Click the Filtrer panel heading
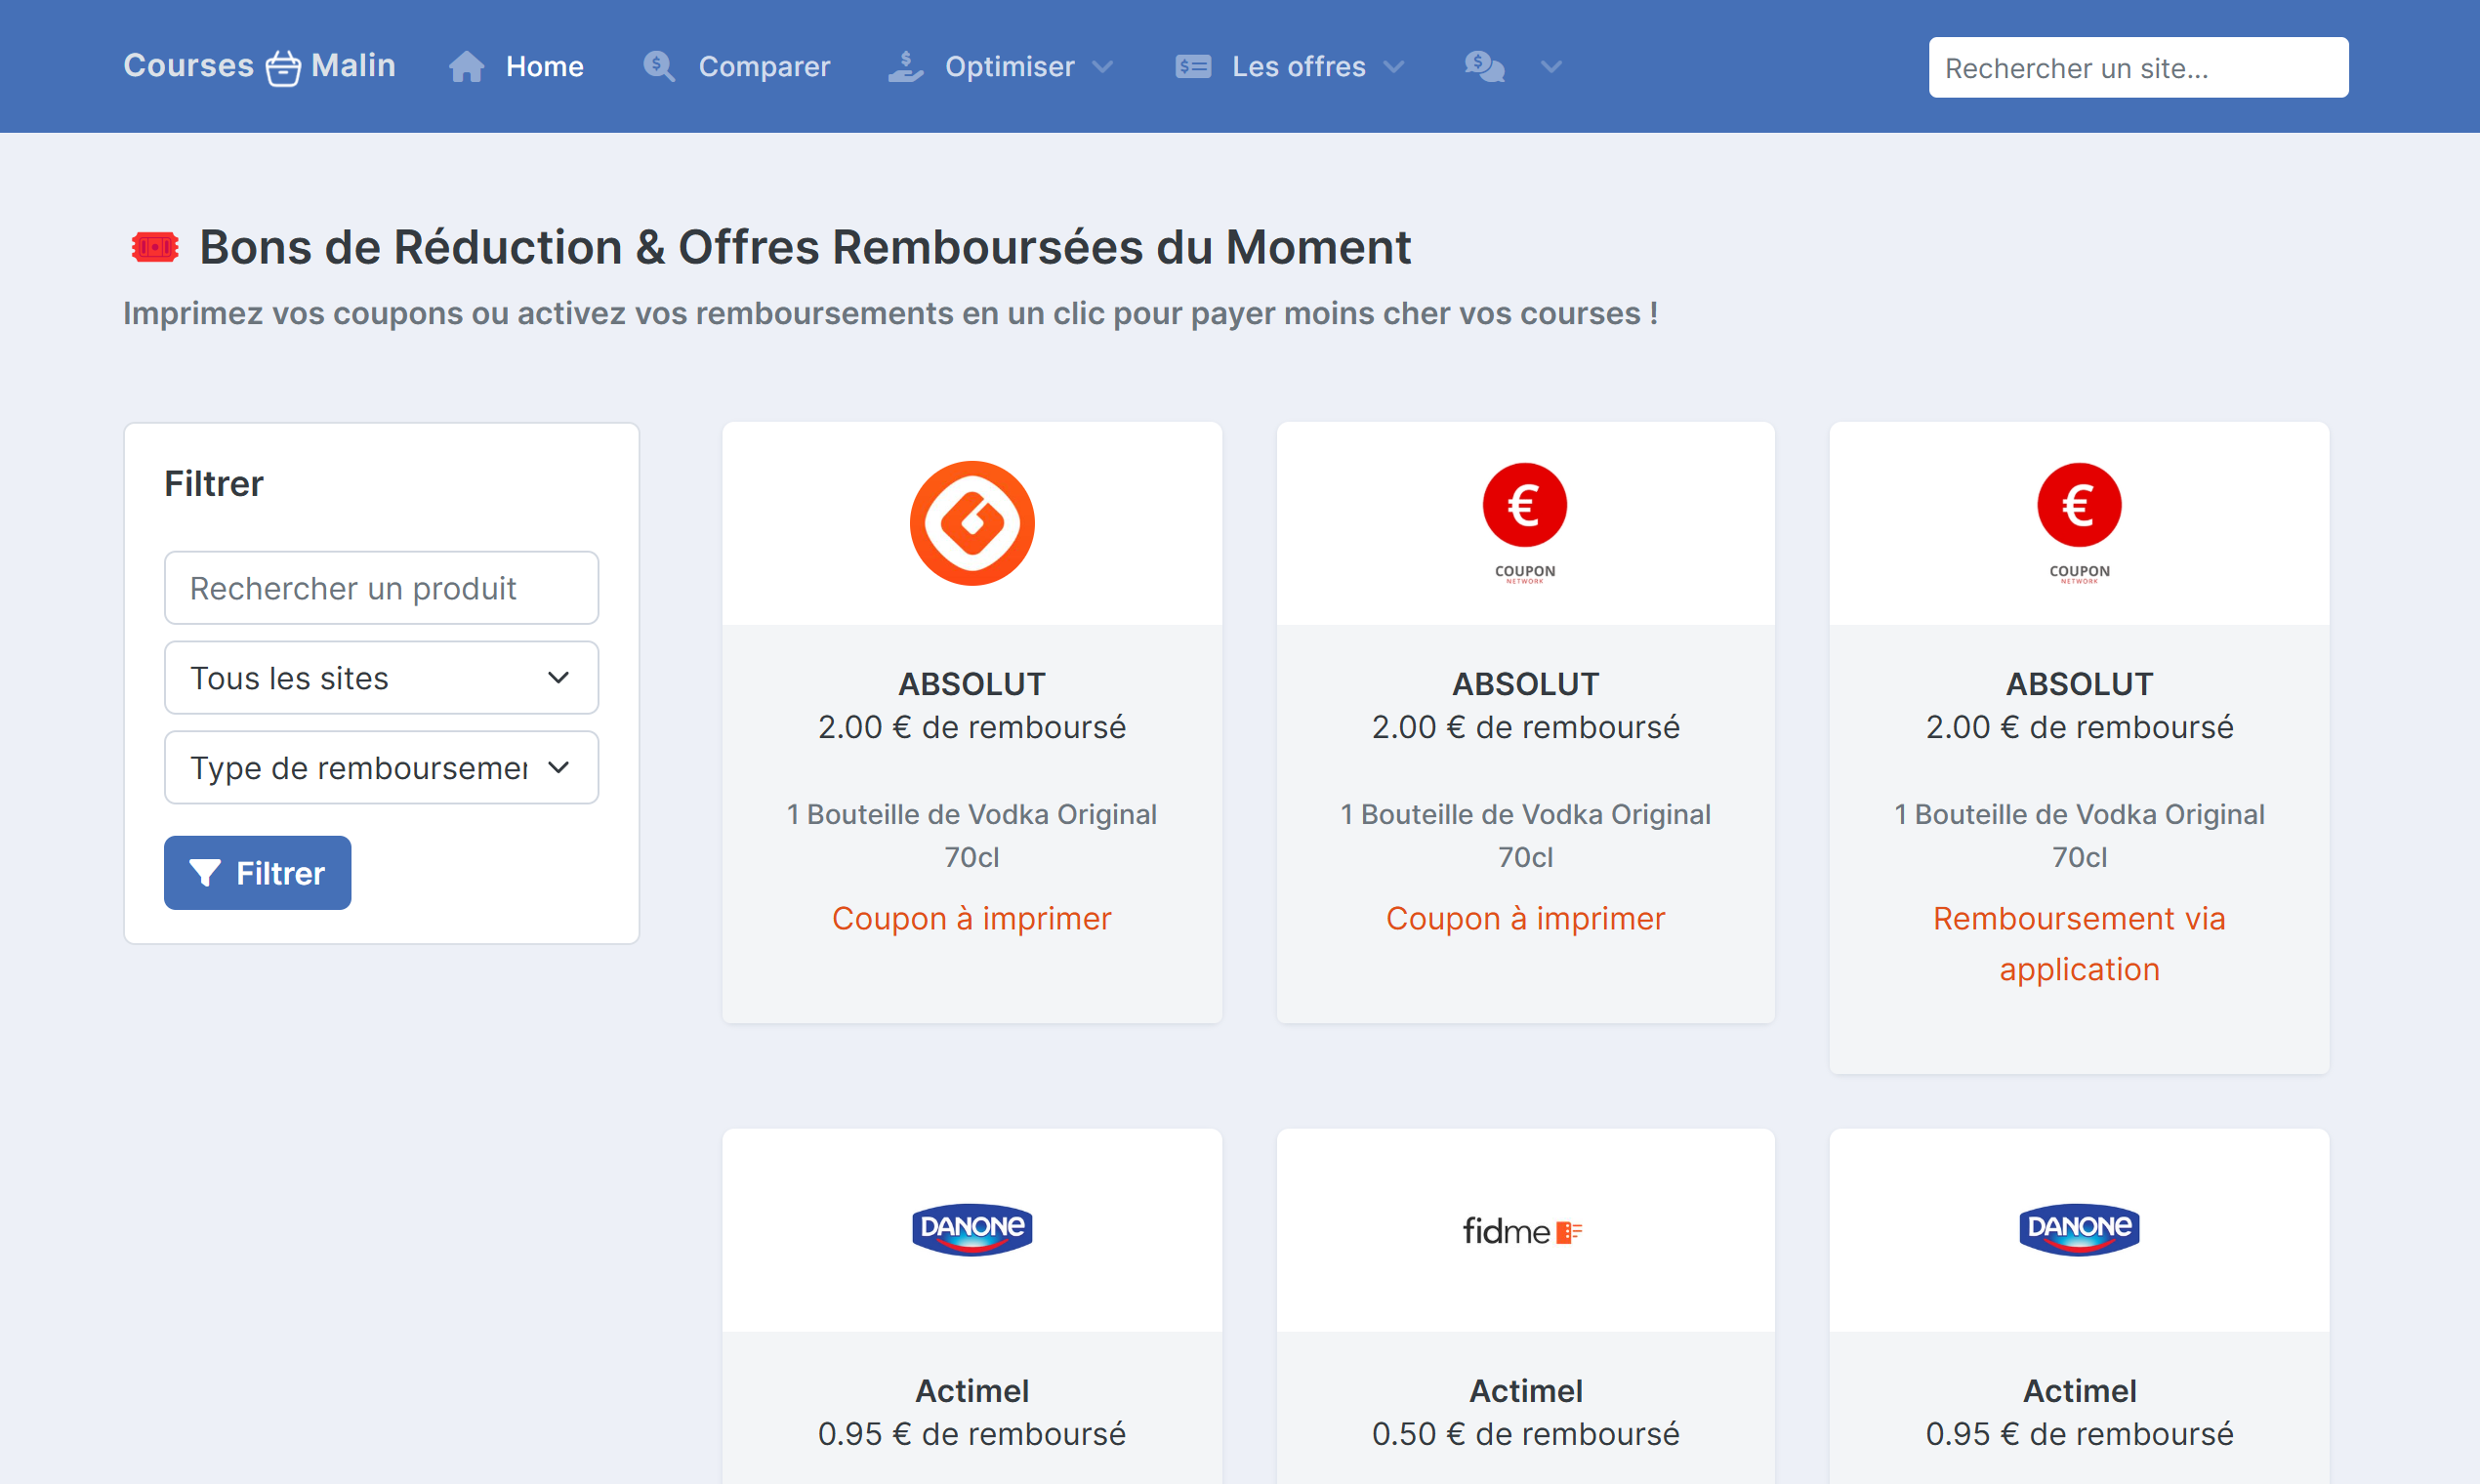 click(214, 484)
